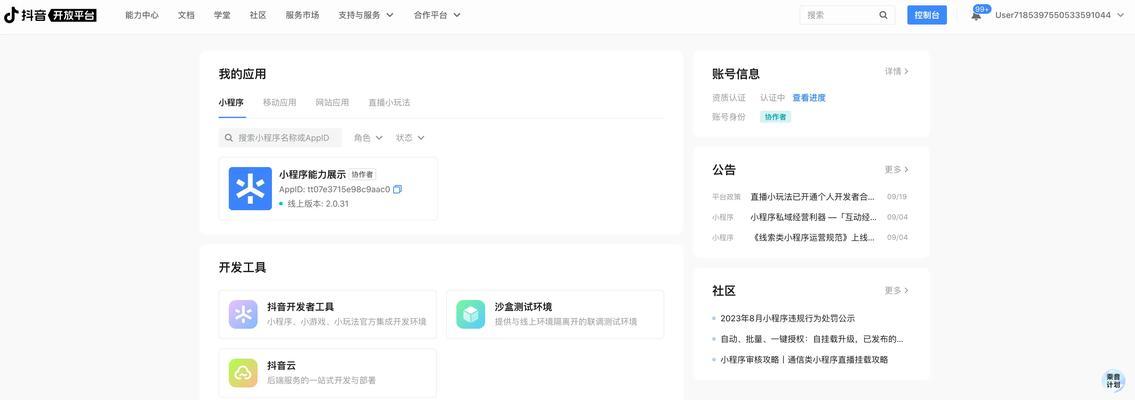Click the 小程序能力展示 app icon
This screenshot has width=1135, height=400.
tap(250, 189)
